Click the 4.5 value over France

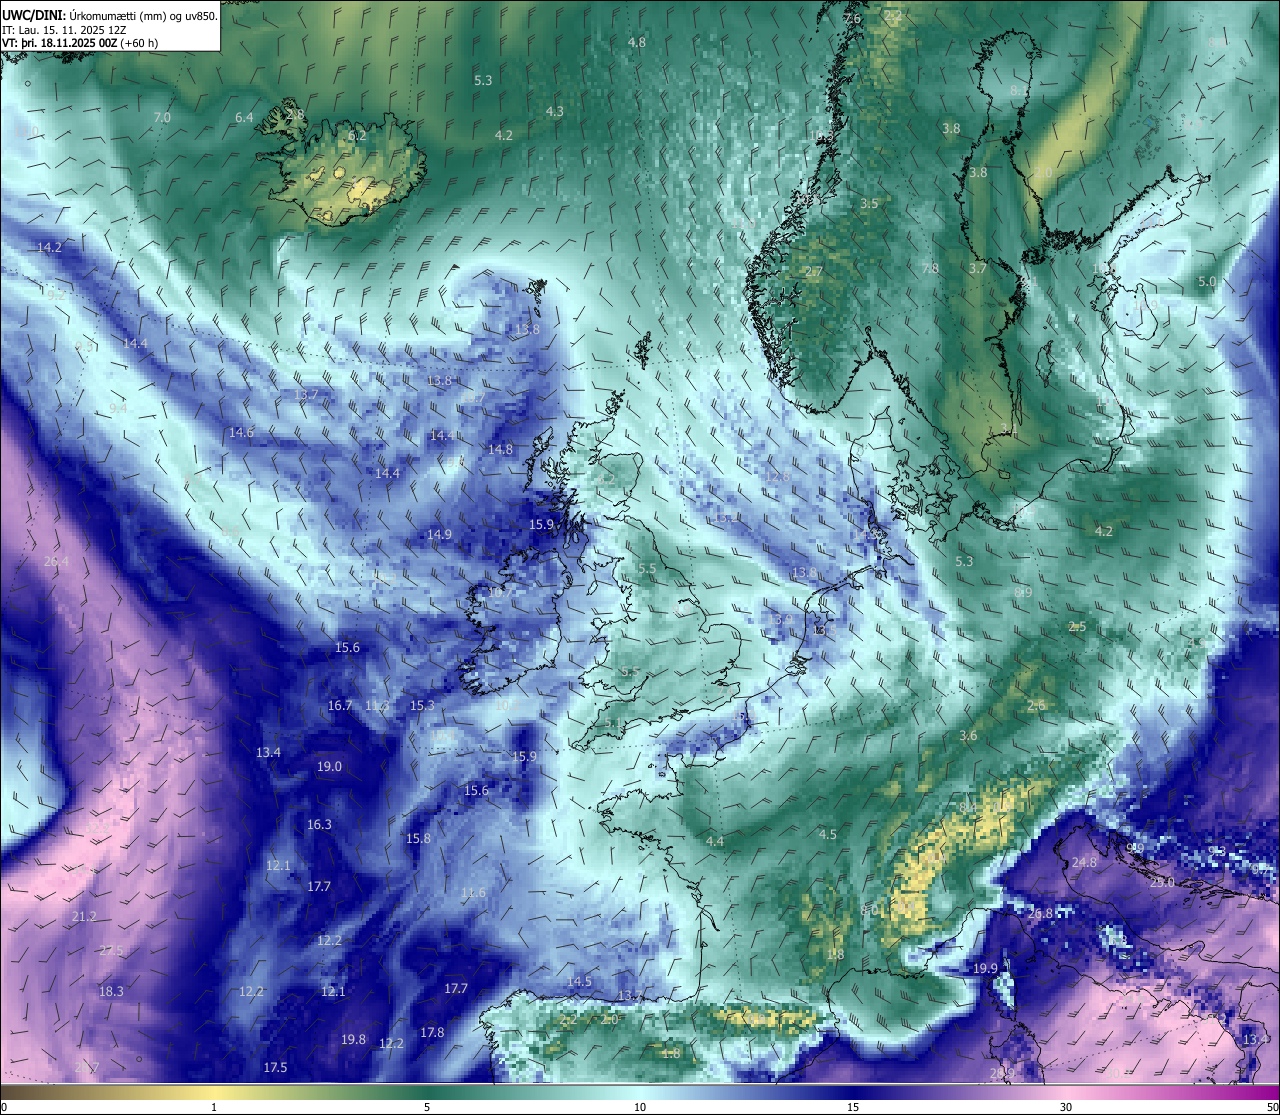pyautogui.click(x=827, y=835)
